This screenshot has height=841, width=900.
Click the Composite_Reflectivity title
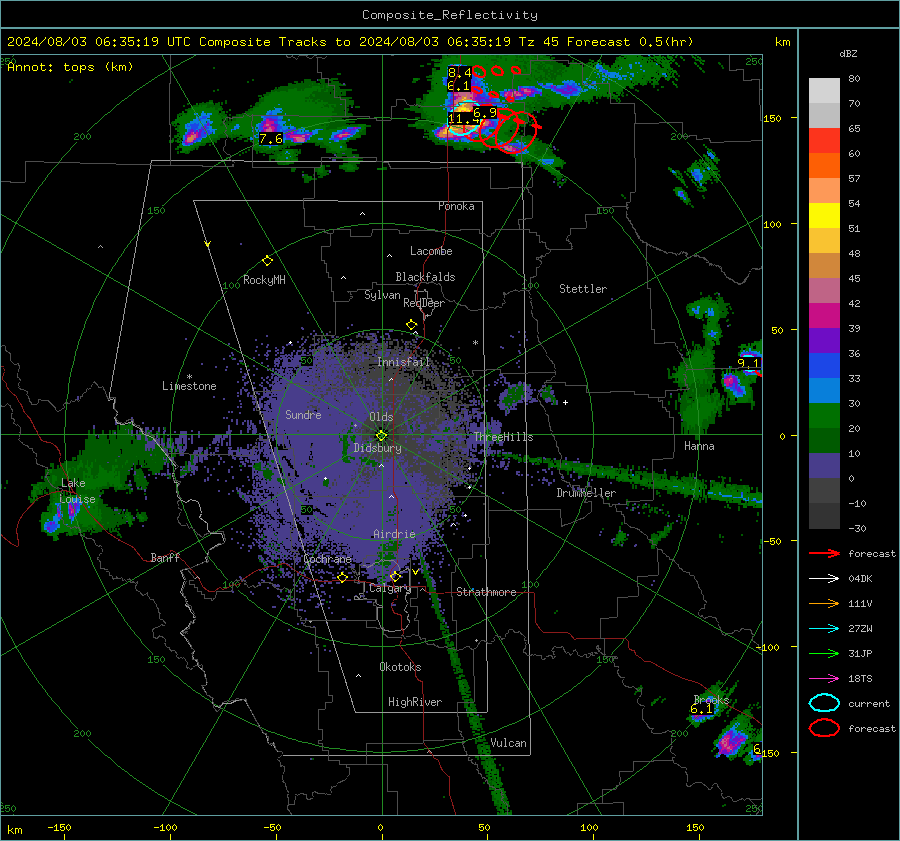click(x=450, y=15)
